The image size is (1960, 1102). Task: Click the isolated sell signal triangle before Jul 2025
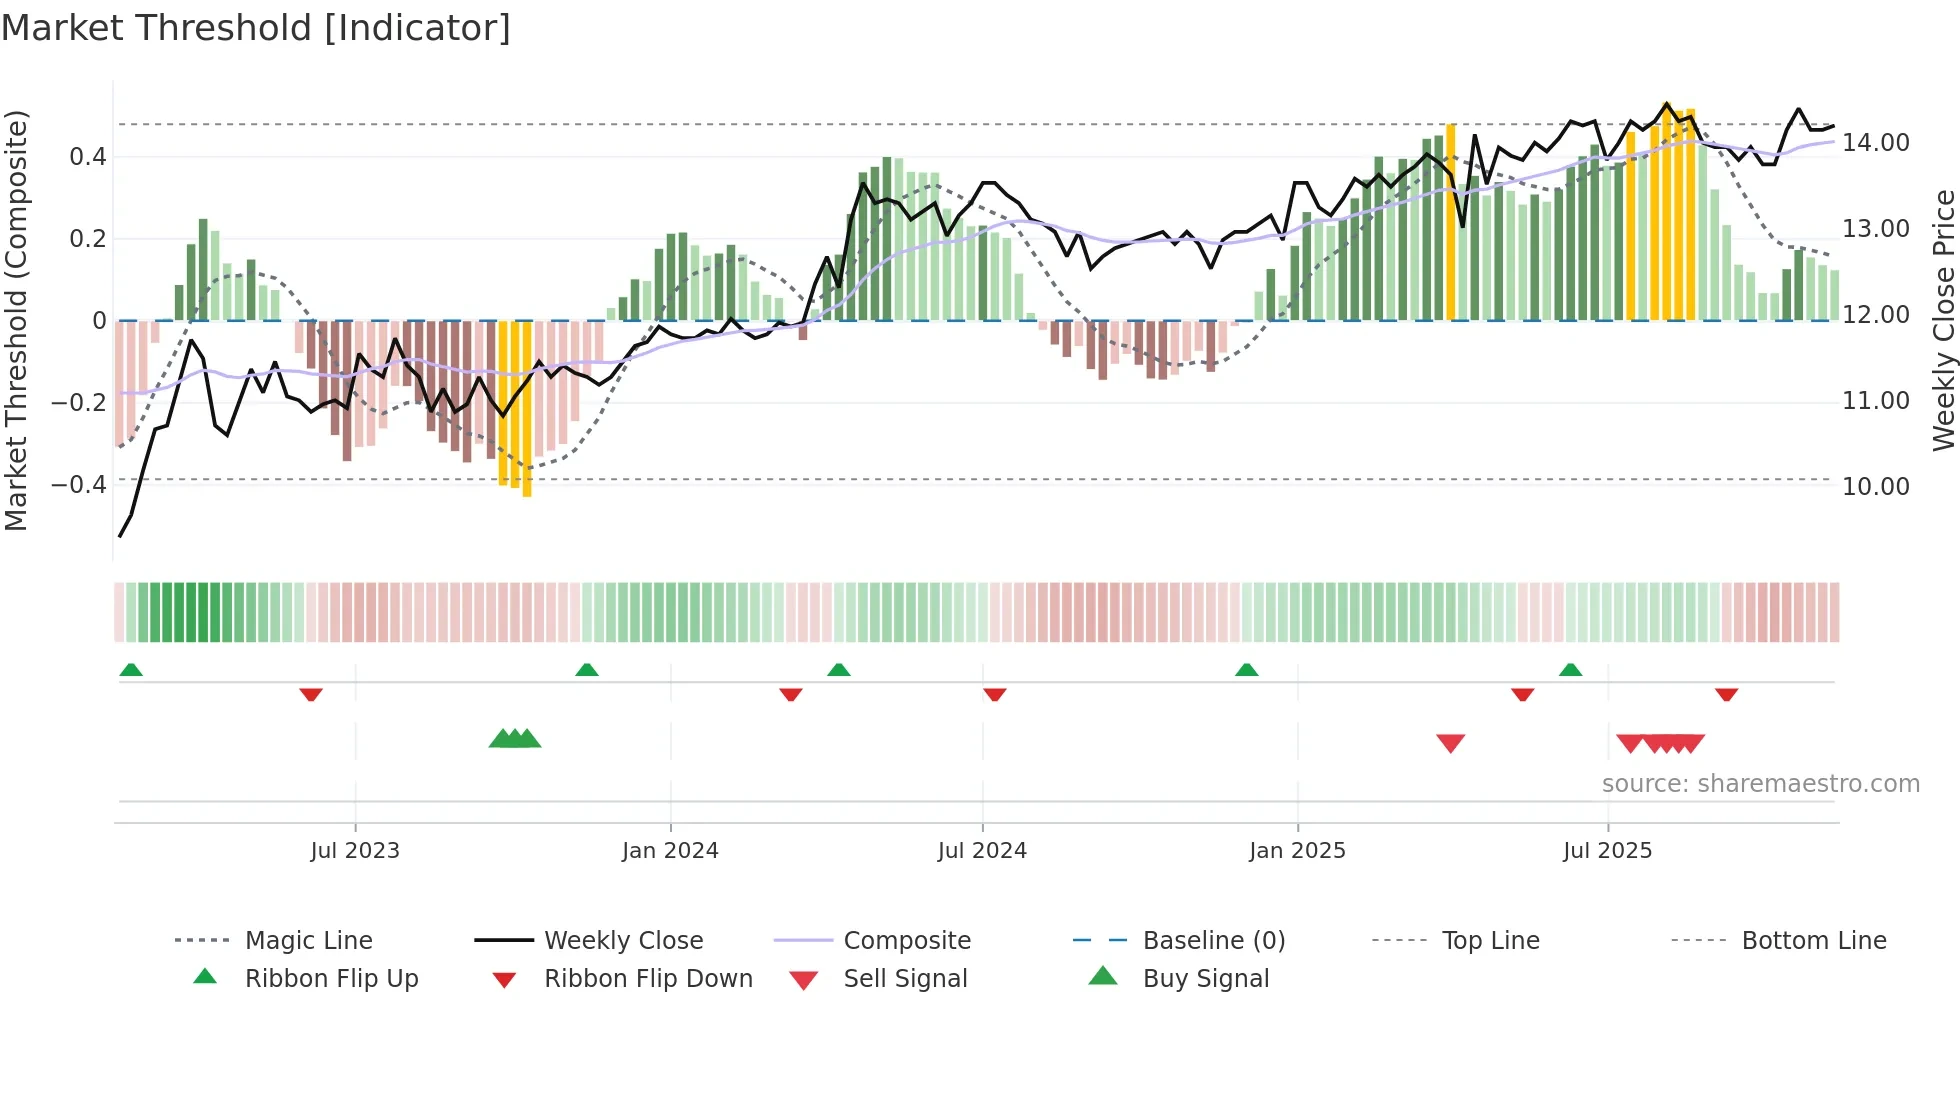pyautogui.click(x=1450, y=743)
